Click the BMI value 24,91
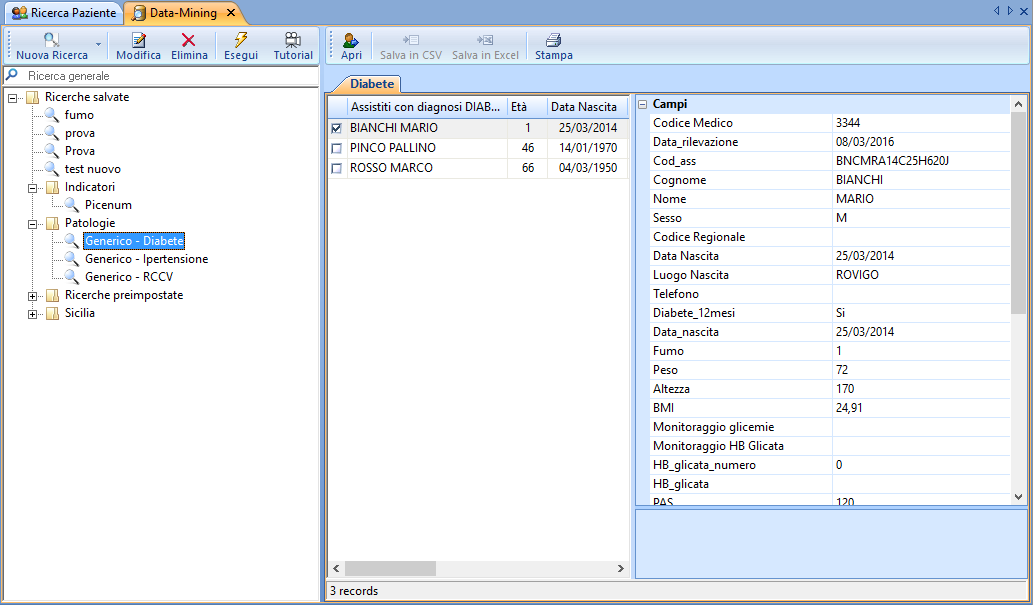Viewport: 1033px width, 605px height. 849,408
